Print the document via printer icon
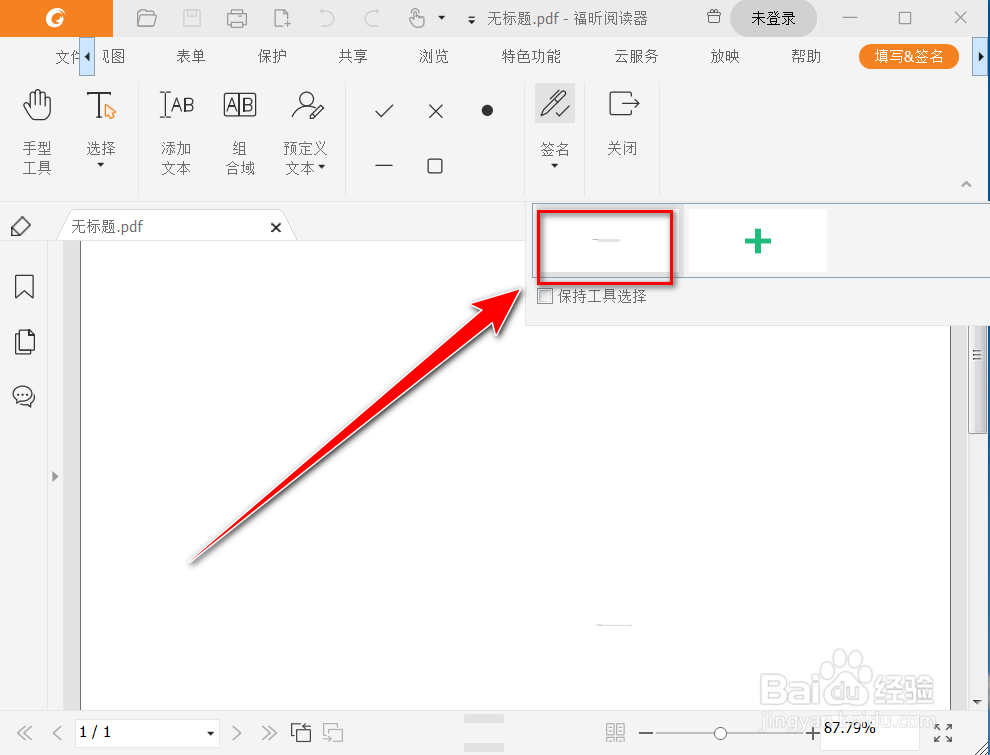 [237, 18]
